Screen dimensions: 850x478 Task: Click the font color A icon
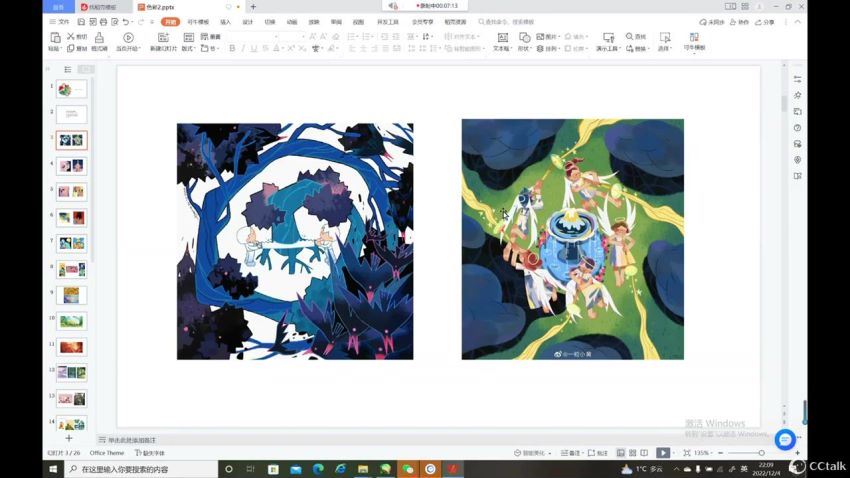276,48
